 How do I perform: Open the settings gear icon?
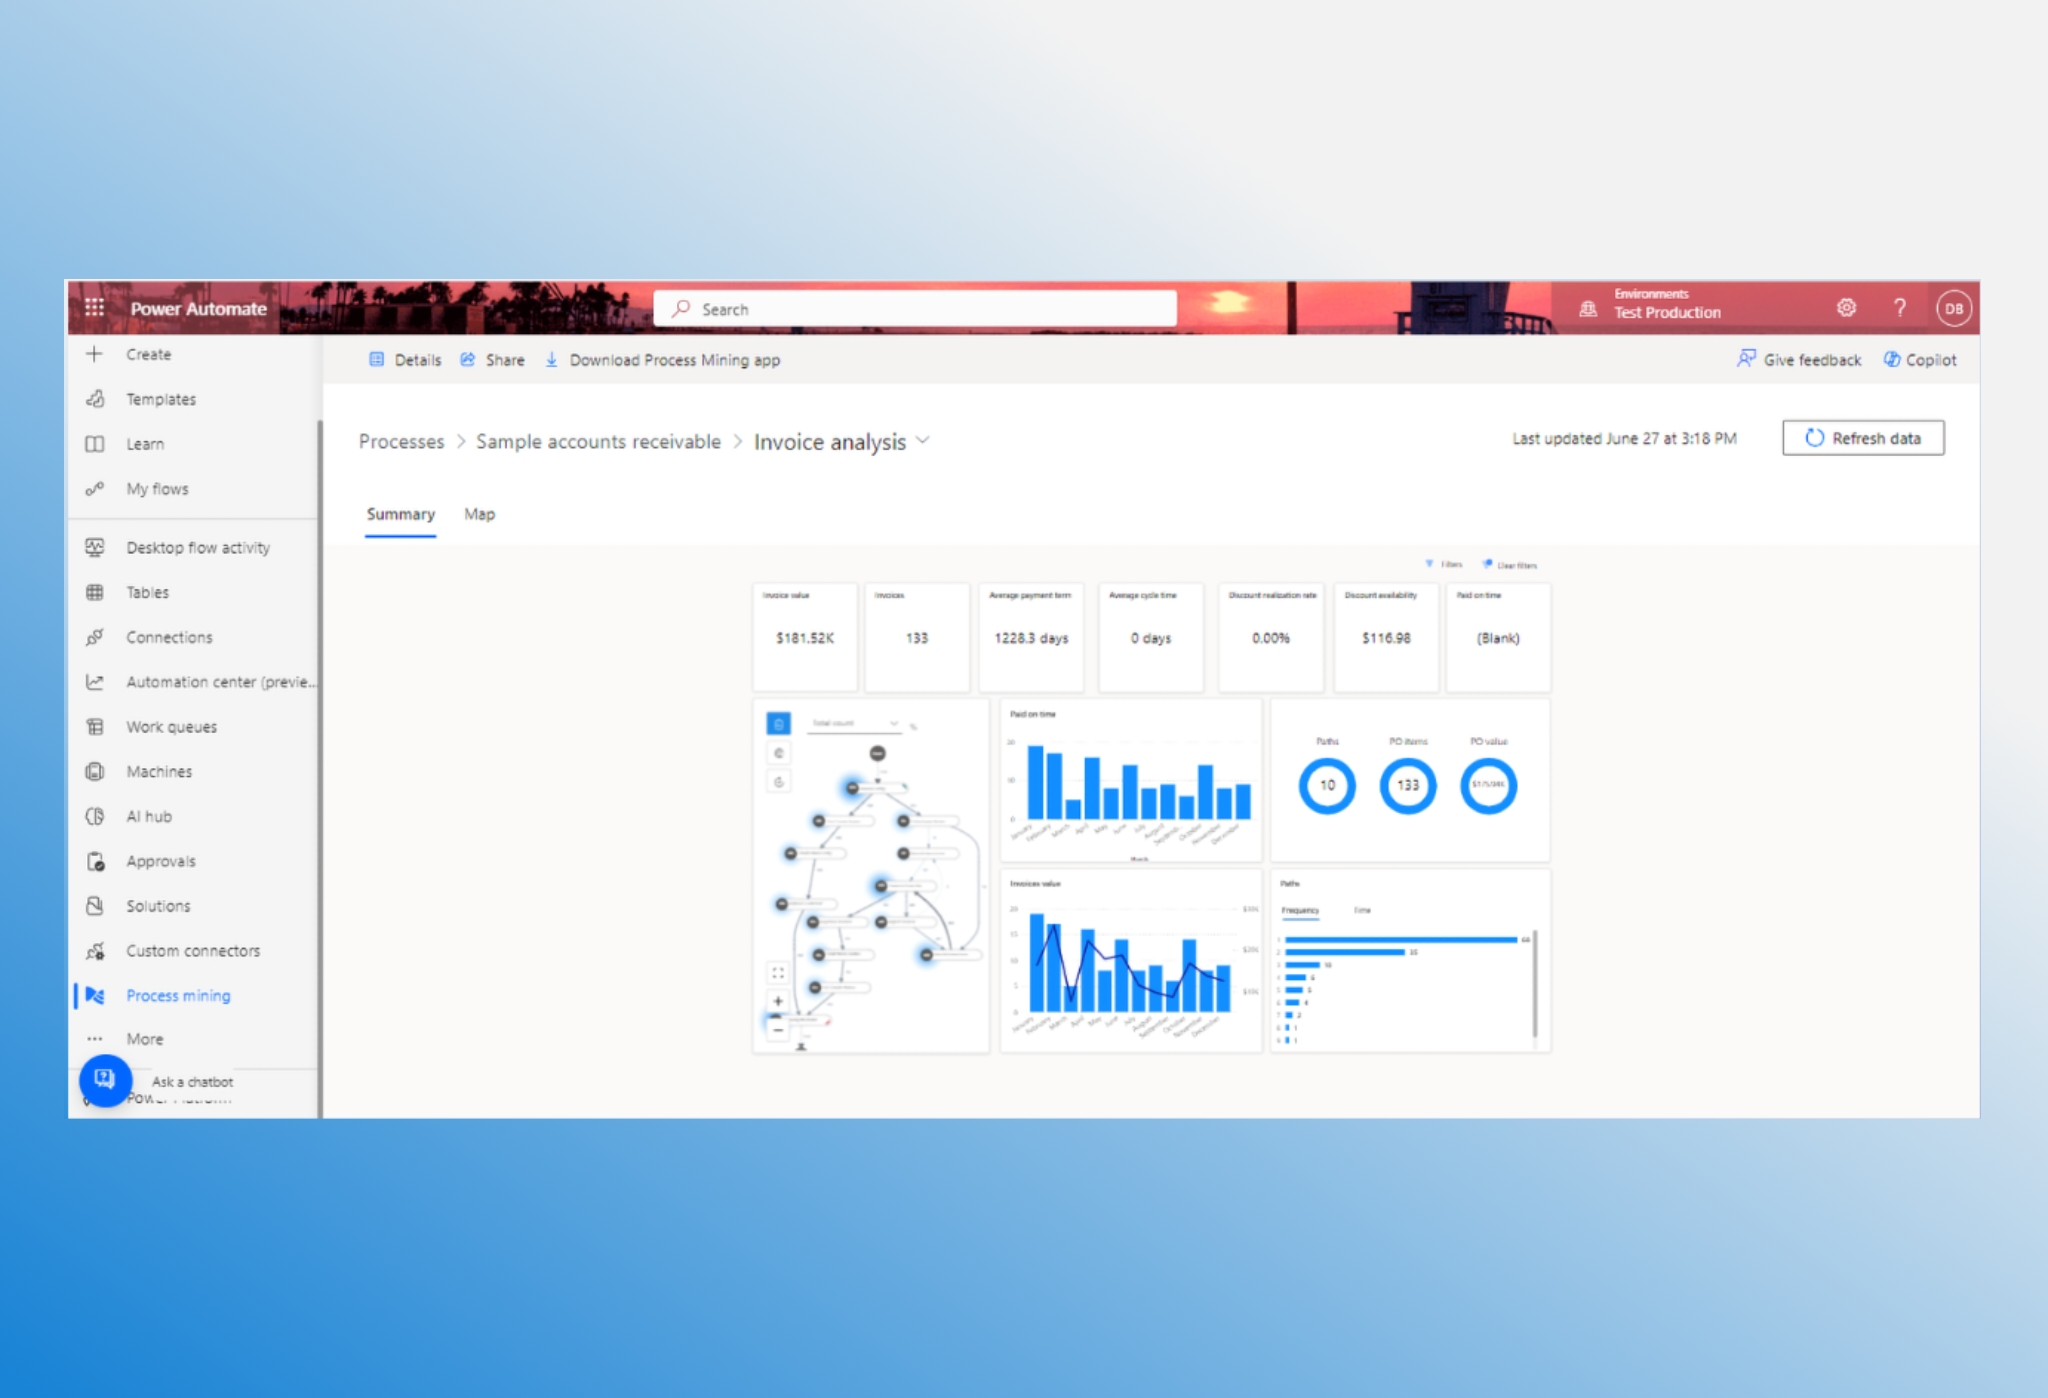click(1846, 308)
